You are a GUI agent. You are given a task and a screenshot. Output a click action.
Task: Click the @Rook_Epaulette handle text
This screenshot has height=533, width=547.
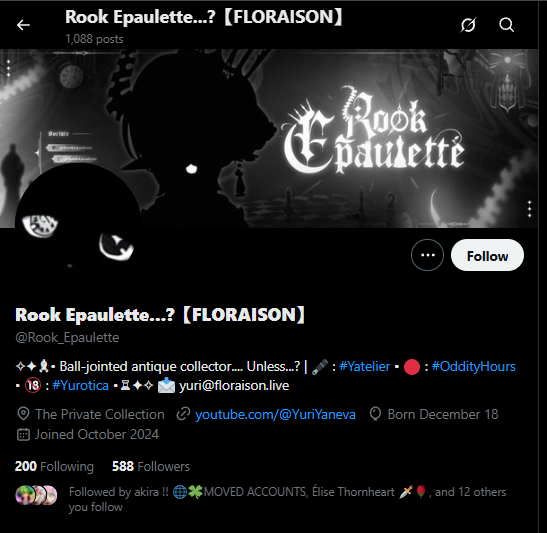click(67, 337)
